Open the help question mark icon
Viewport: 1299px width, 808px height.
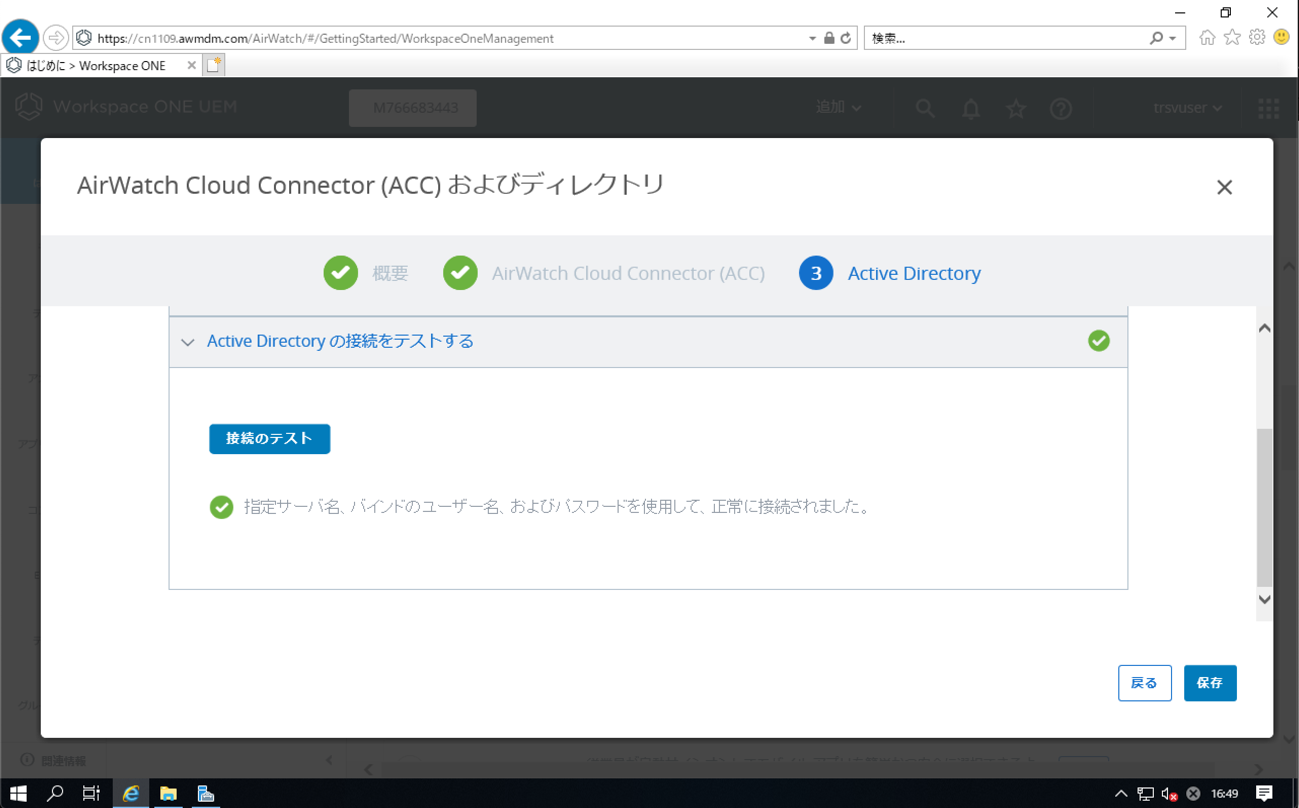[x=1061, y=108]
